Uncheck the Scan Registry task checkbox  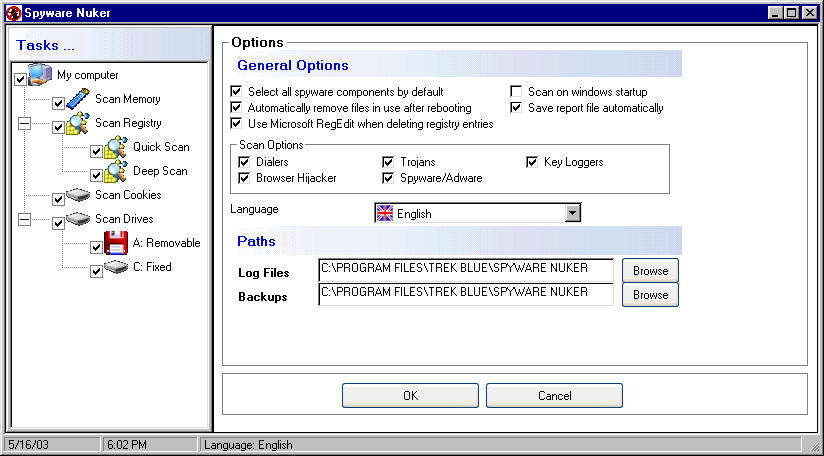tap(58, 128)
